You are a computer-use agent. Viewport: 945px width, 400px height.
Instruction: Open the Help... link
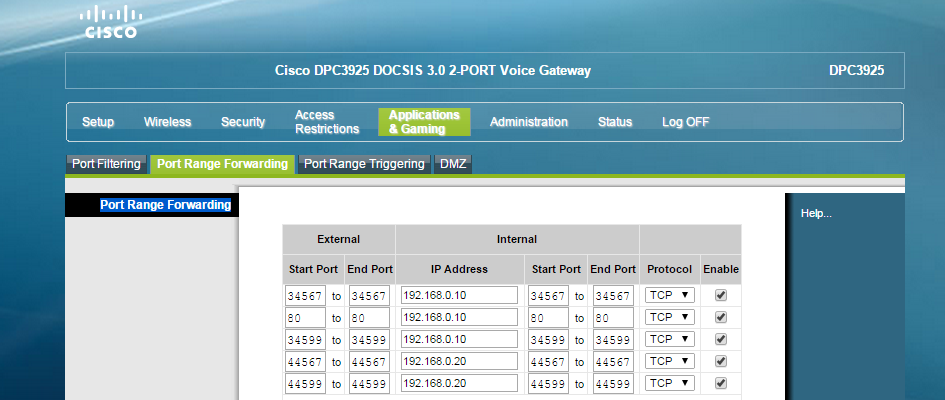click(x=816, y=213)
